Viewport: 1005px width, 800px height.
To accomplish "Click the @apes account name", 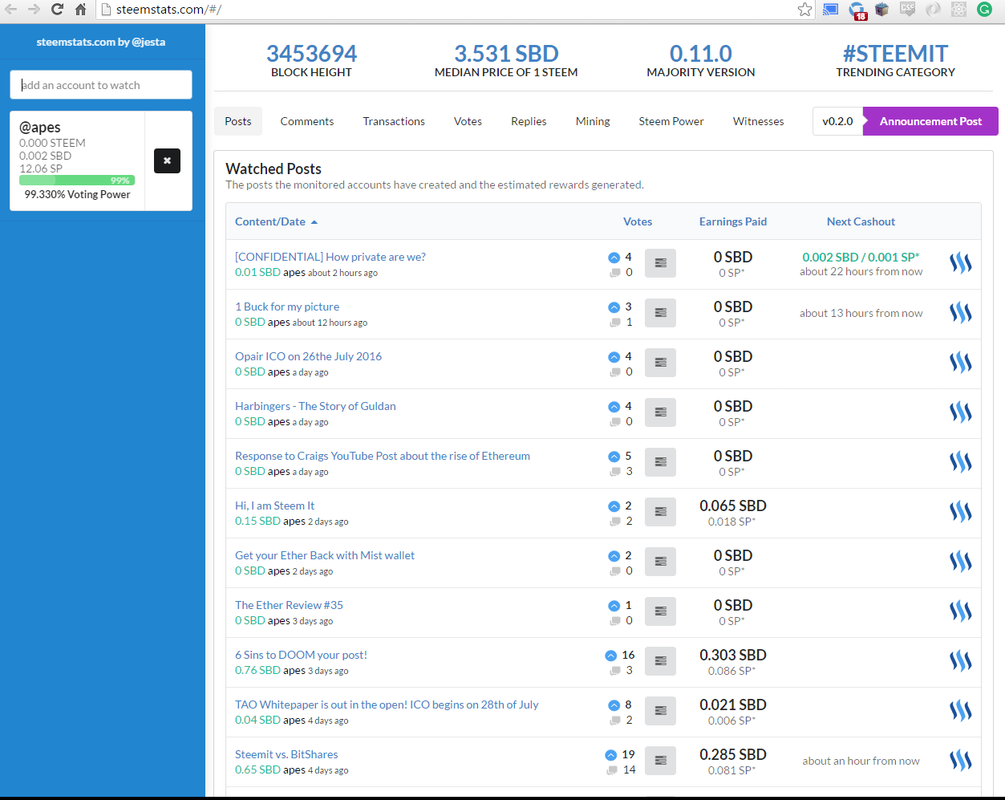I will tap(40, 127).
